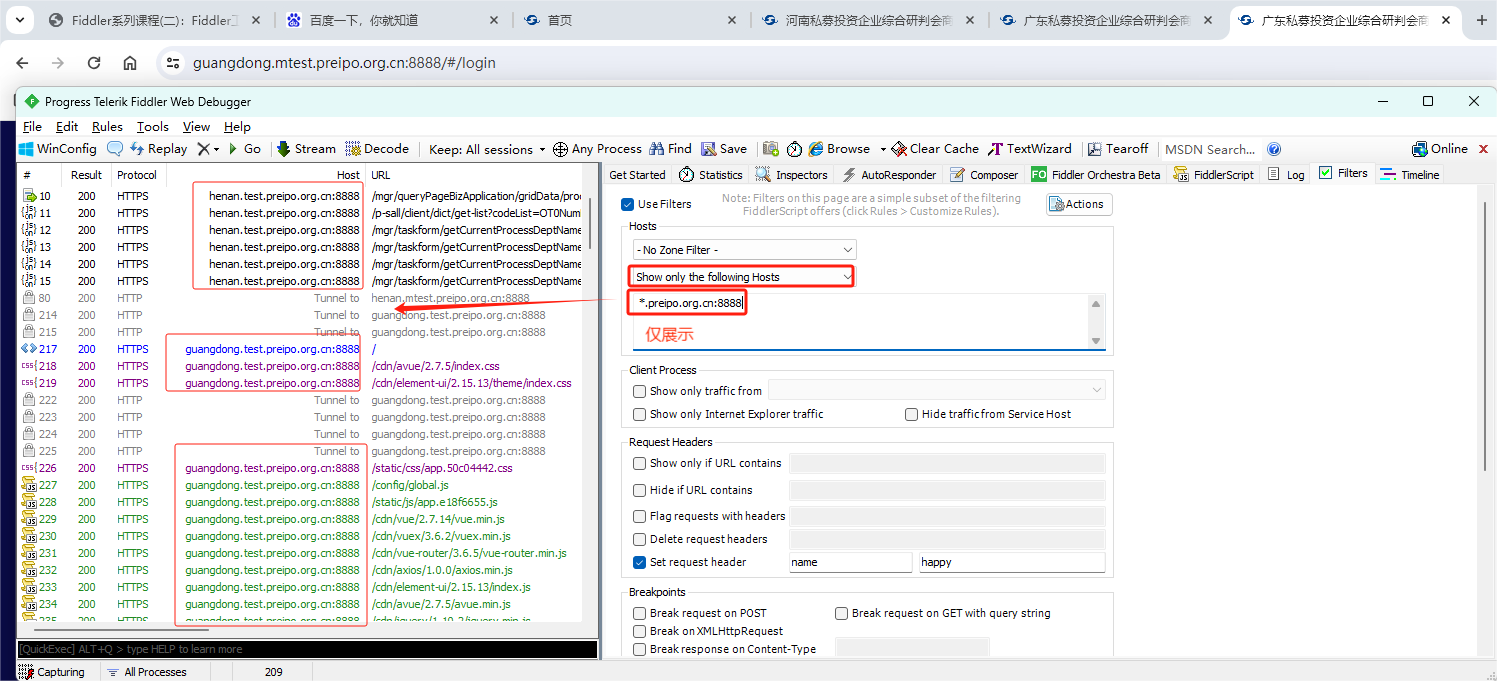Open WinConfig from the Fiddler toolbar
The height and width of the screenshot is (681, 1497).
pyautogui.click(x=58, y=149)
